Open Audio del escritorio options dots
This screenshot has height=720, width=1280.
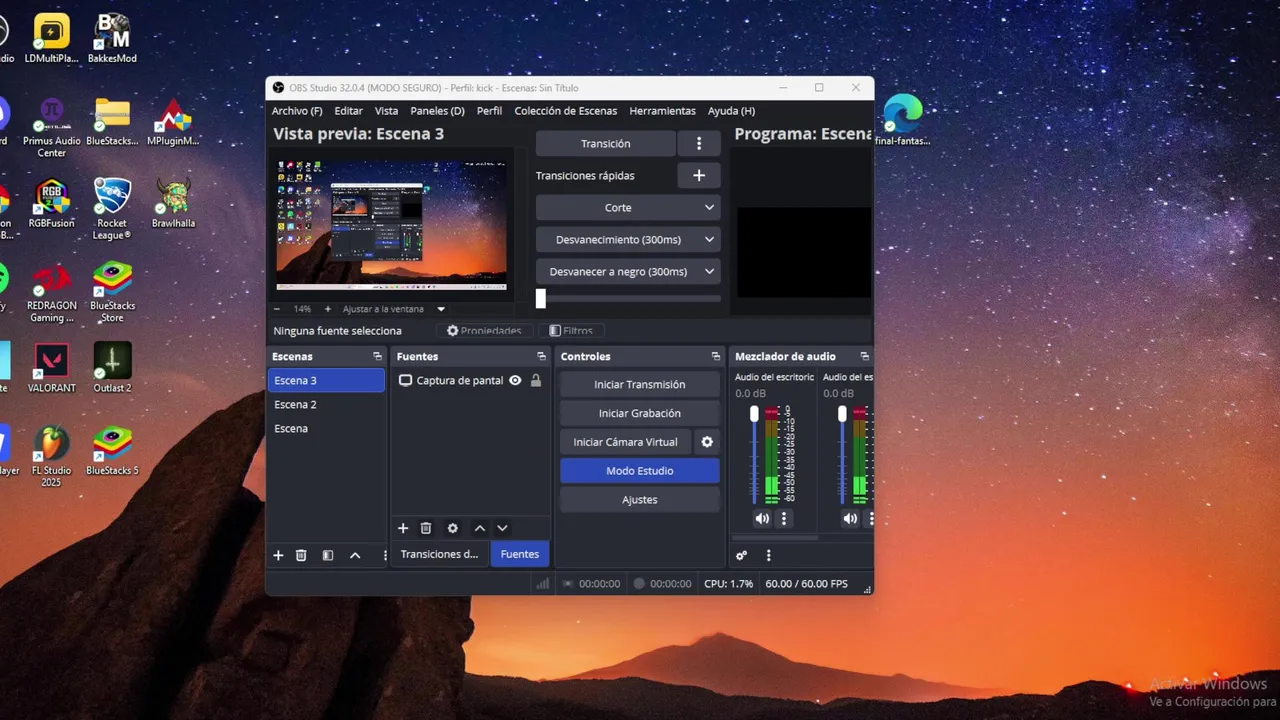[x=784, y=518]
